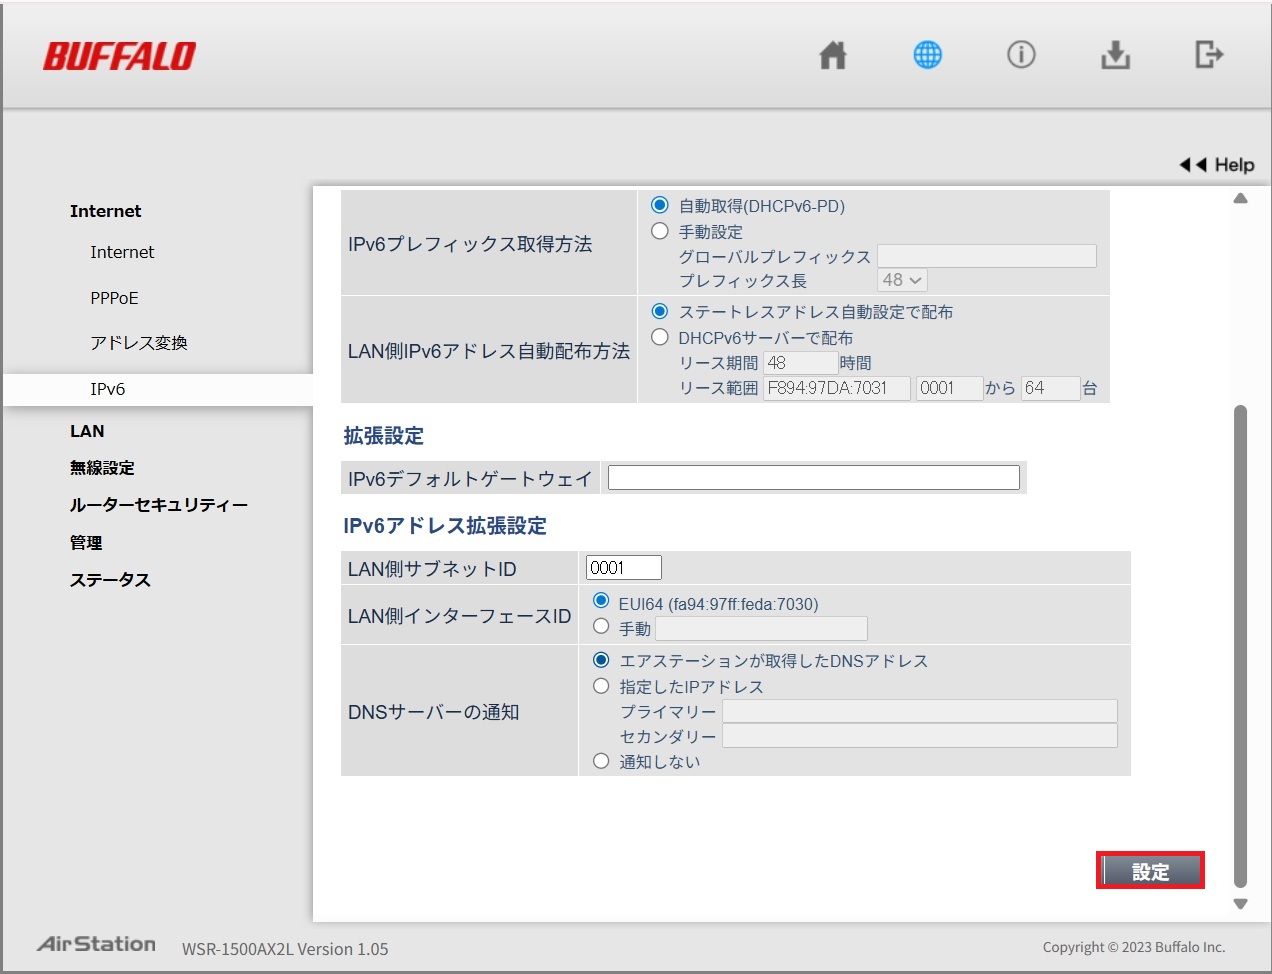
Task: Select 手動設定 prefix radio button
Action: [660, 231]
